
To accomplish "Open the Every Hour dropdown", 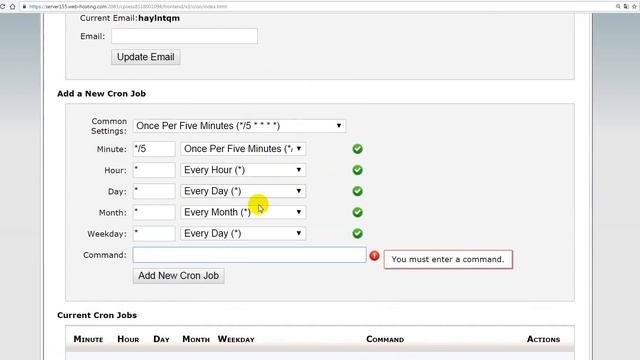I will tap(243, 170).
